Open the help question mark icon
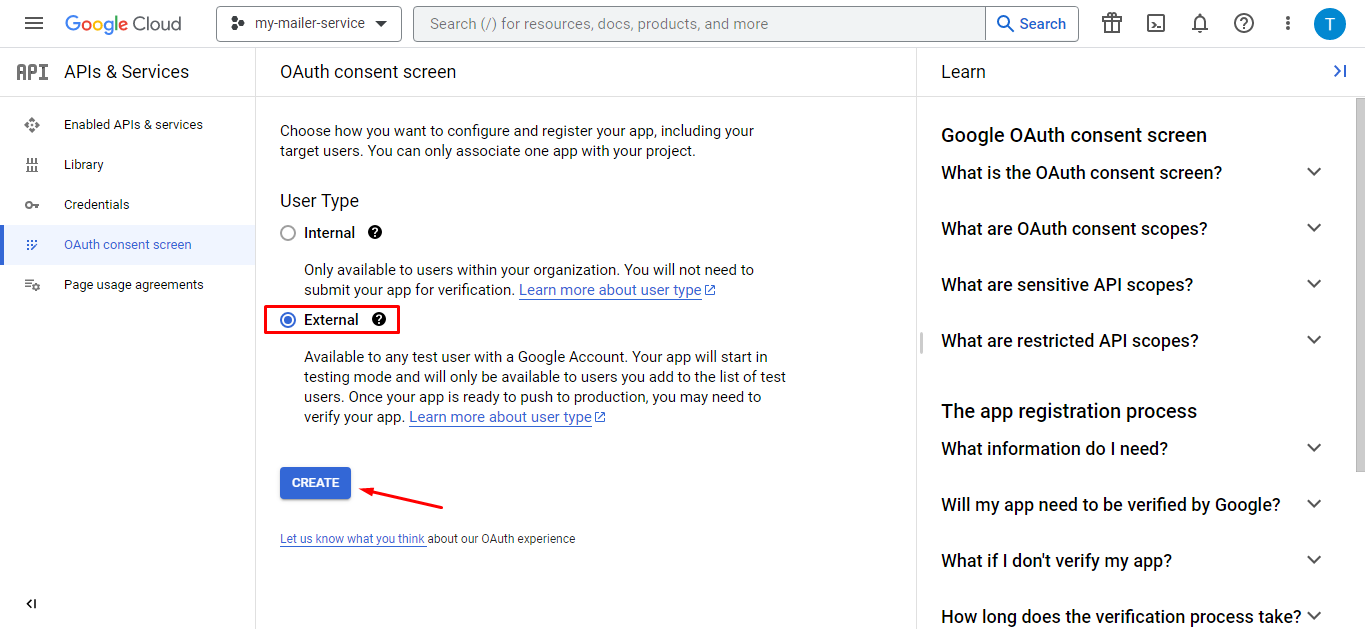This screenshot has width=1365, height=629. [x=1243, y=23]
